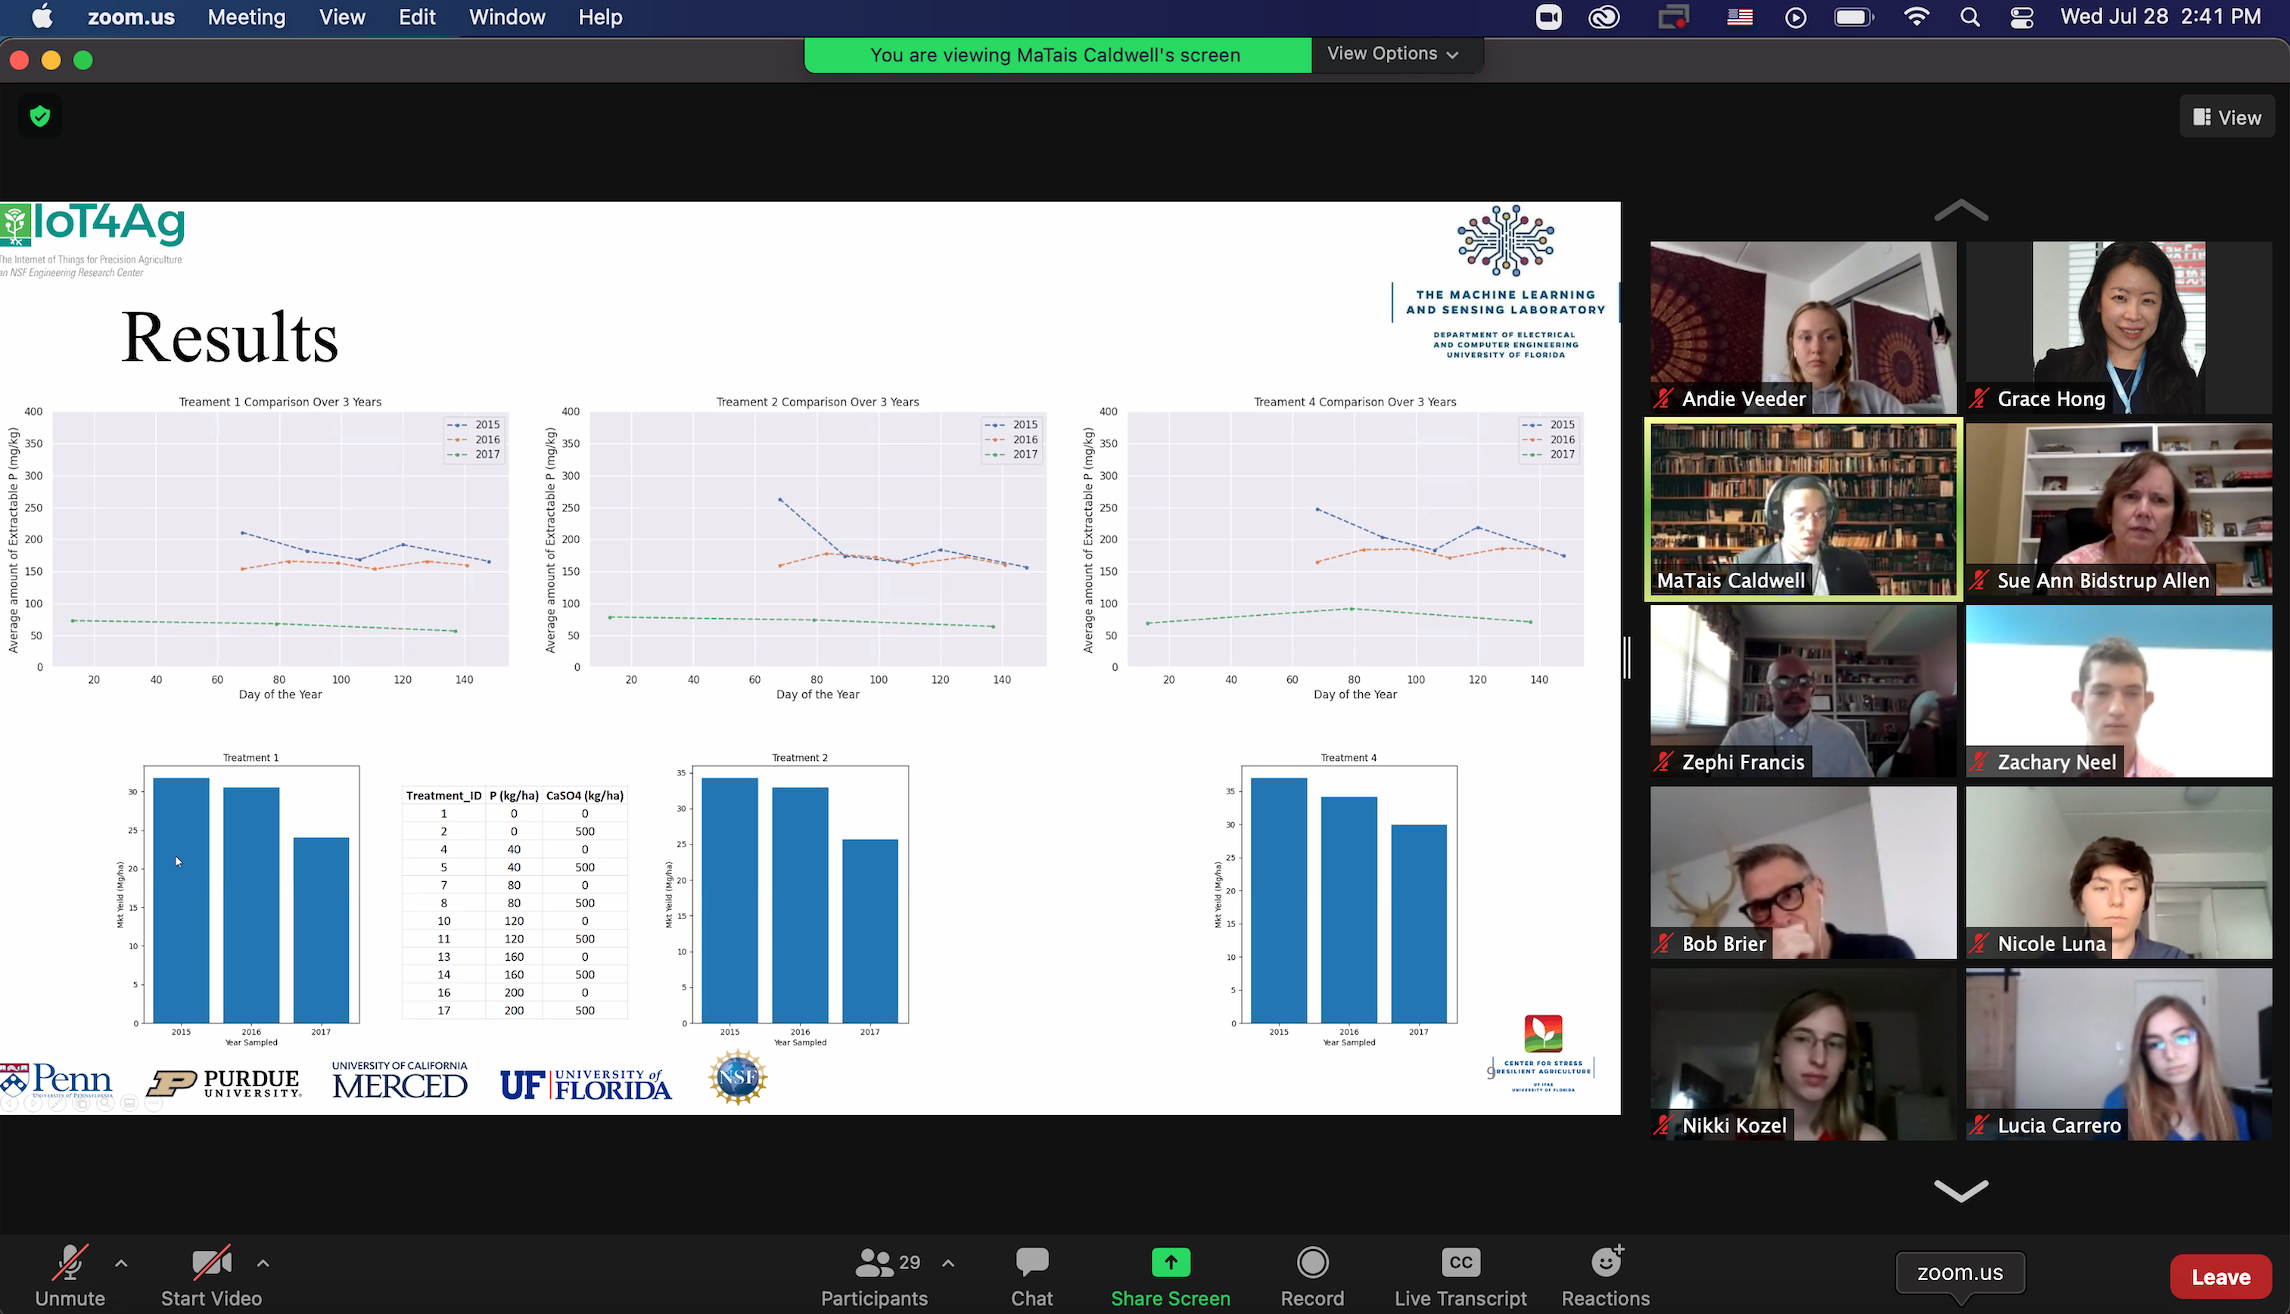The width and height of the screenshot is (2290, 1314).
Task: Select Andie Veeder's video thumbnail
Action: (x=1803, y=327)
